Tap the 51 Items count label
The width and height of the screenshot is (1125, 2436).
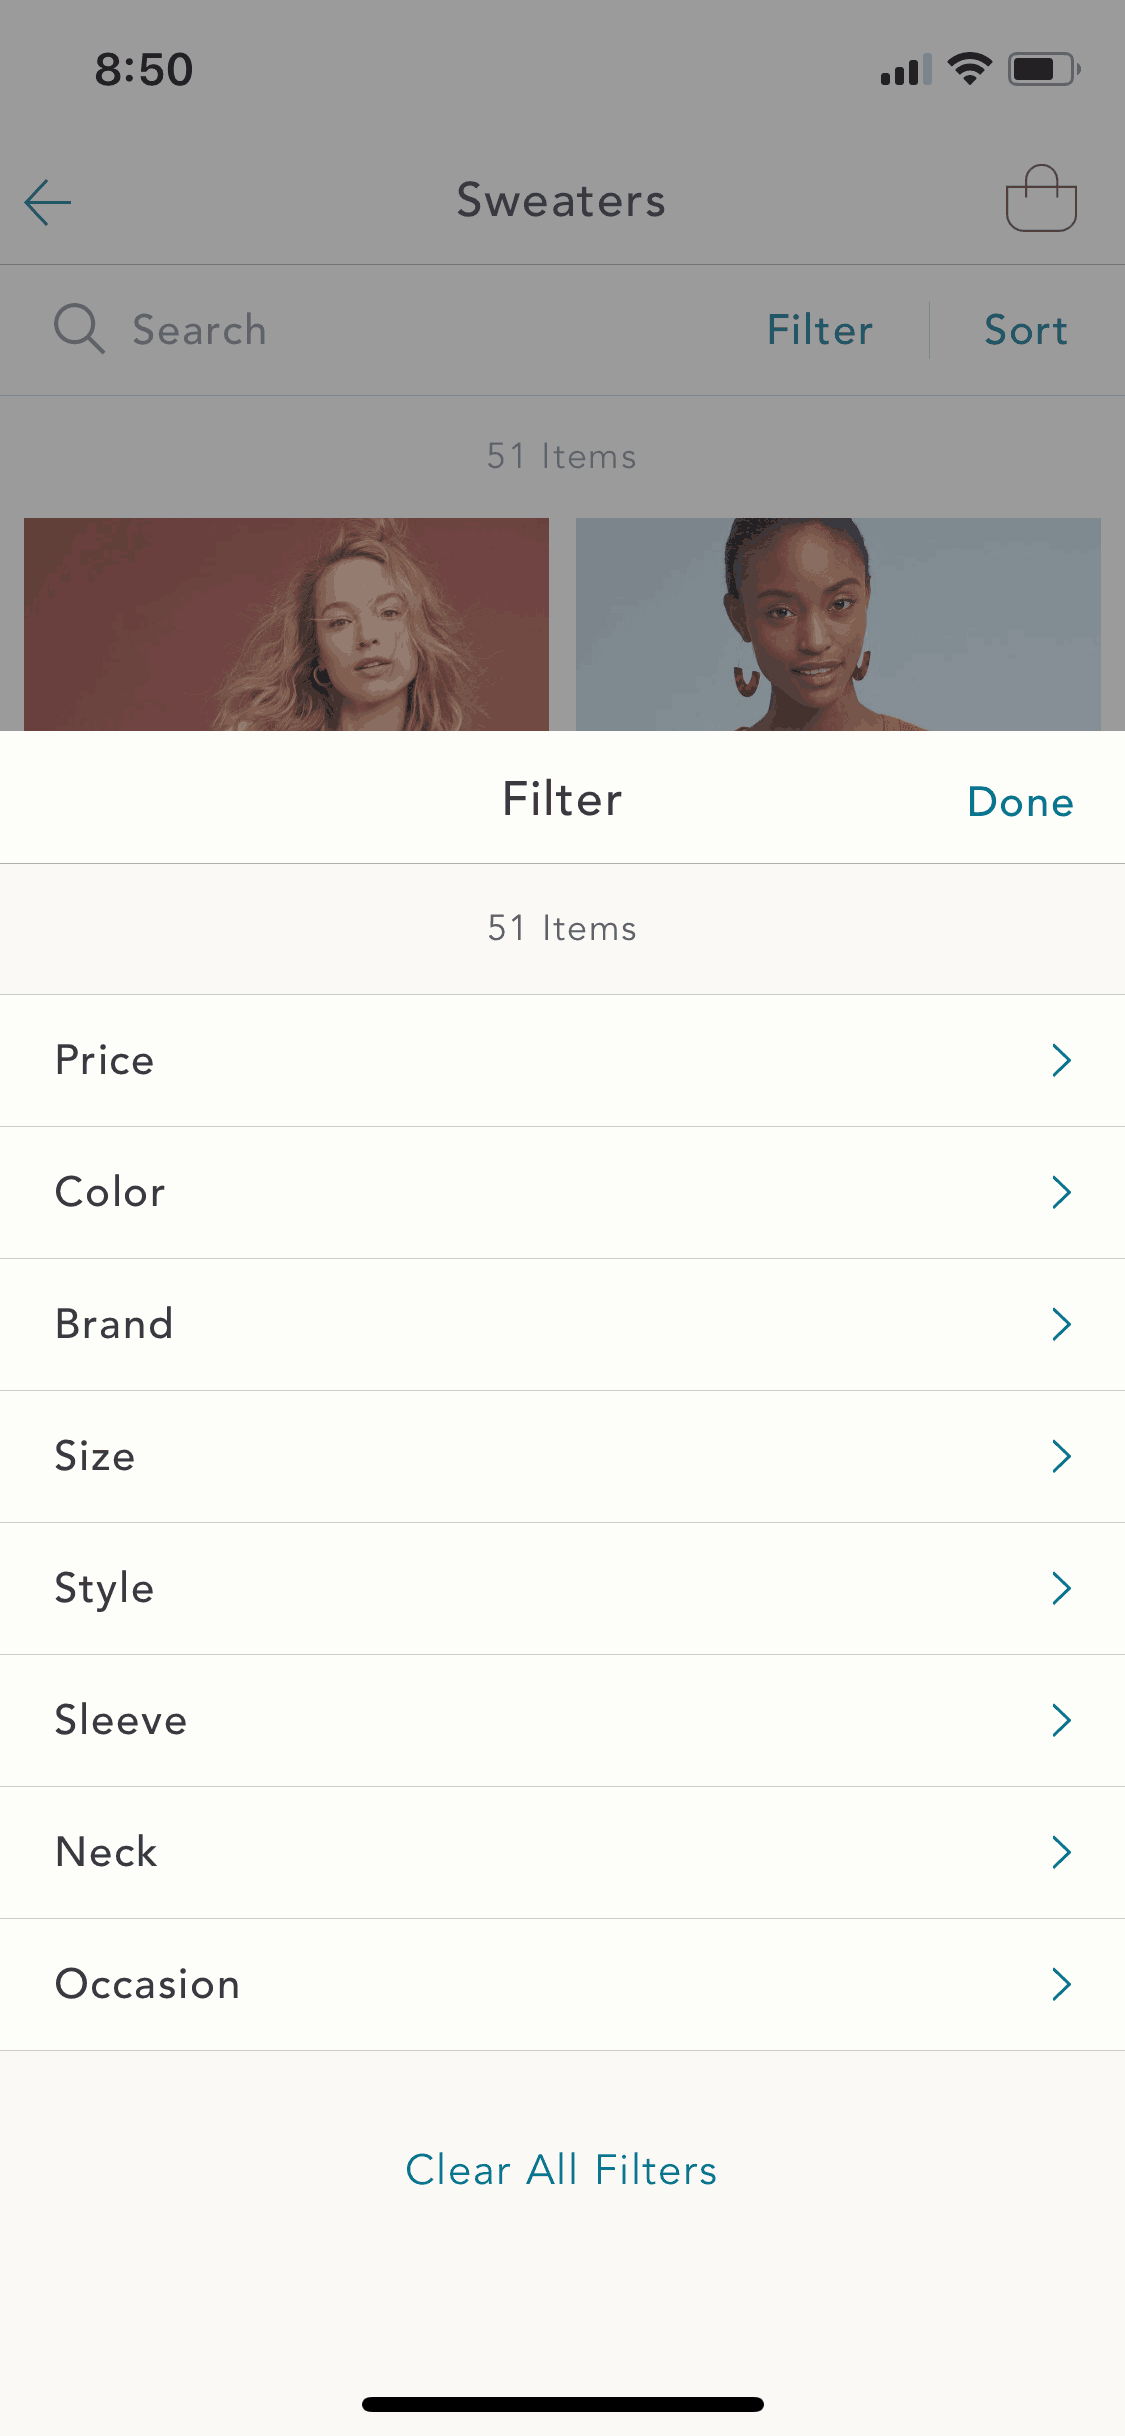point(561,928)
